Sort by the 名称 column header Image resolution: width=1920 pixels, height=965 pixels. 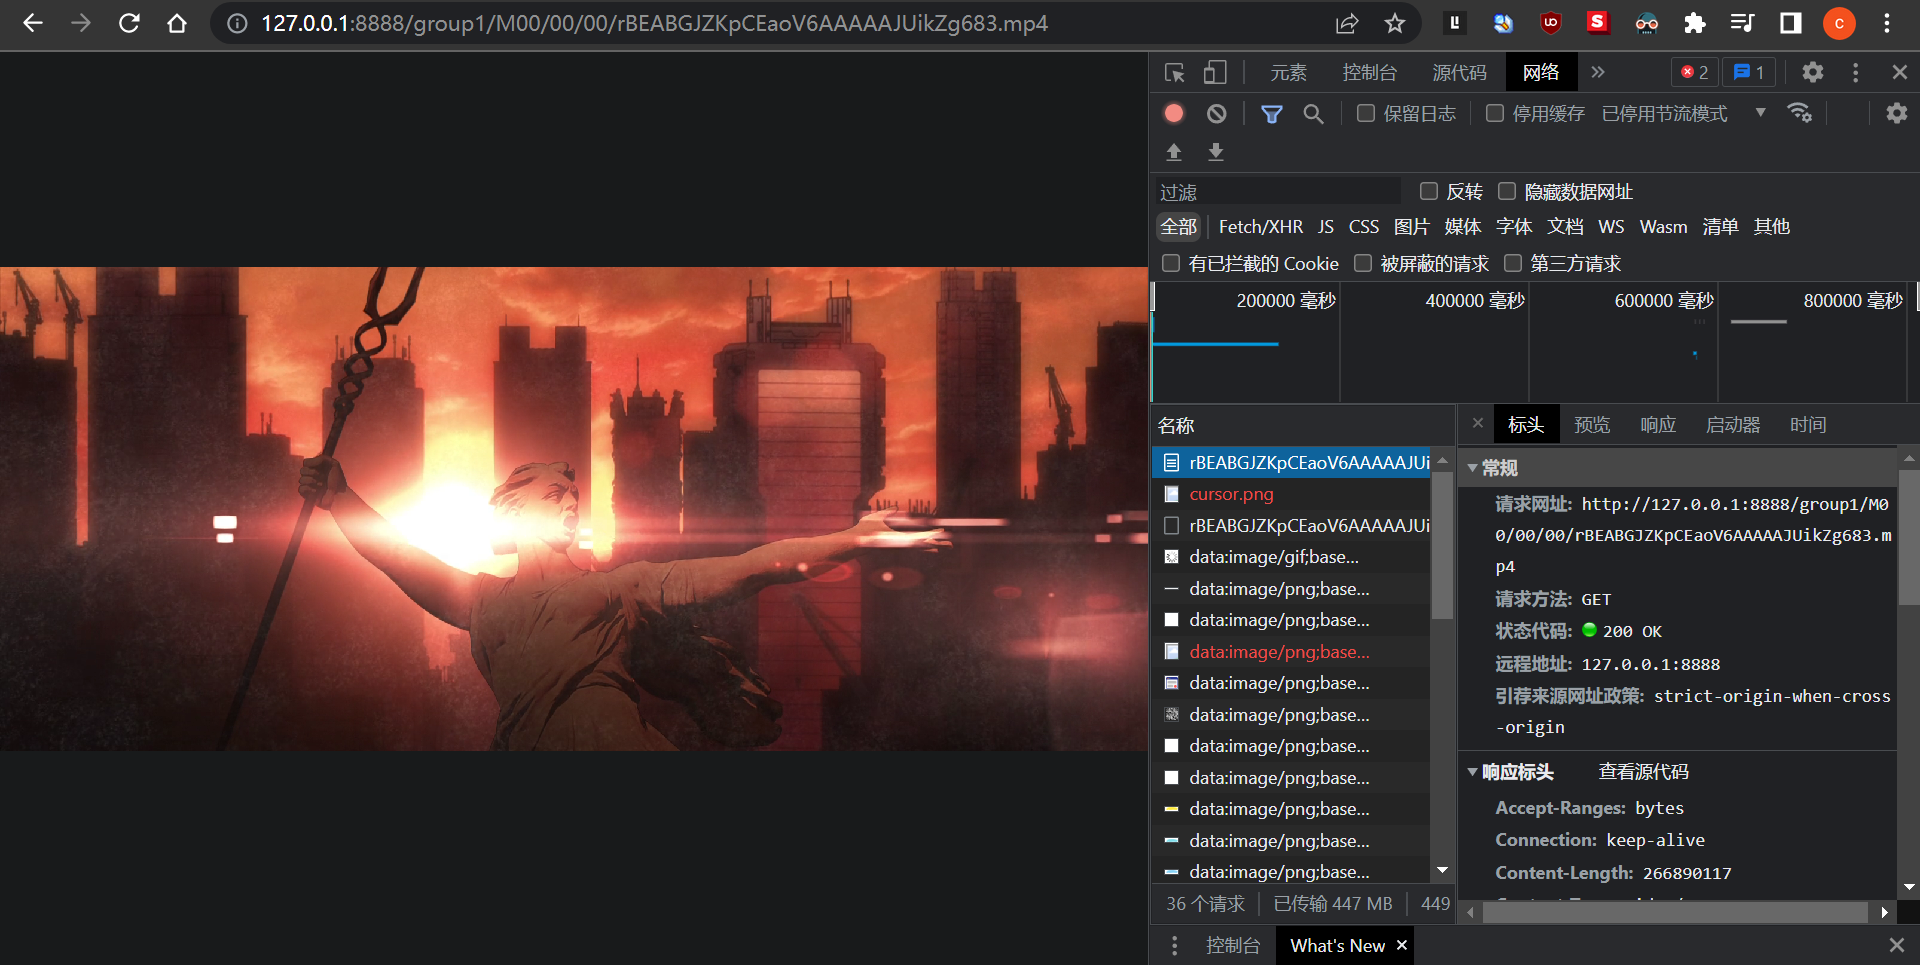coord(1302,426)
